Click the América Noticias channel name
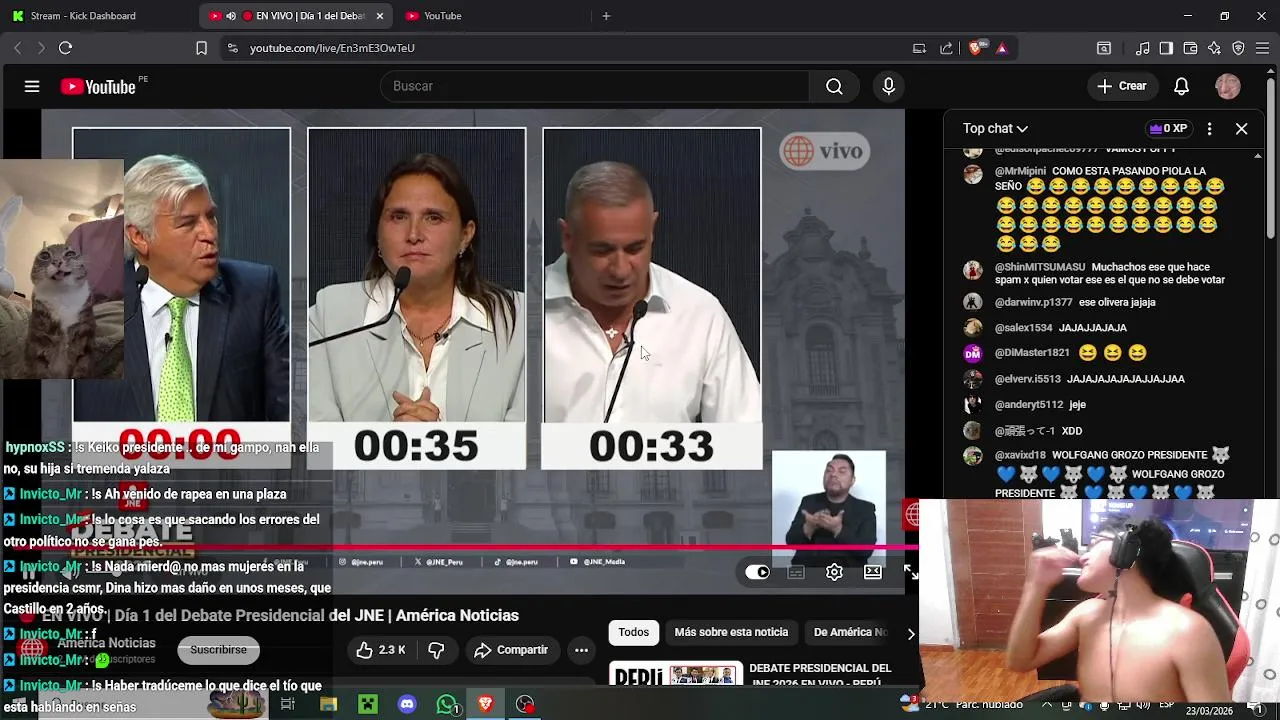The image size is (1280, 720). coord(106,643)
